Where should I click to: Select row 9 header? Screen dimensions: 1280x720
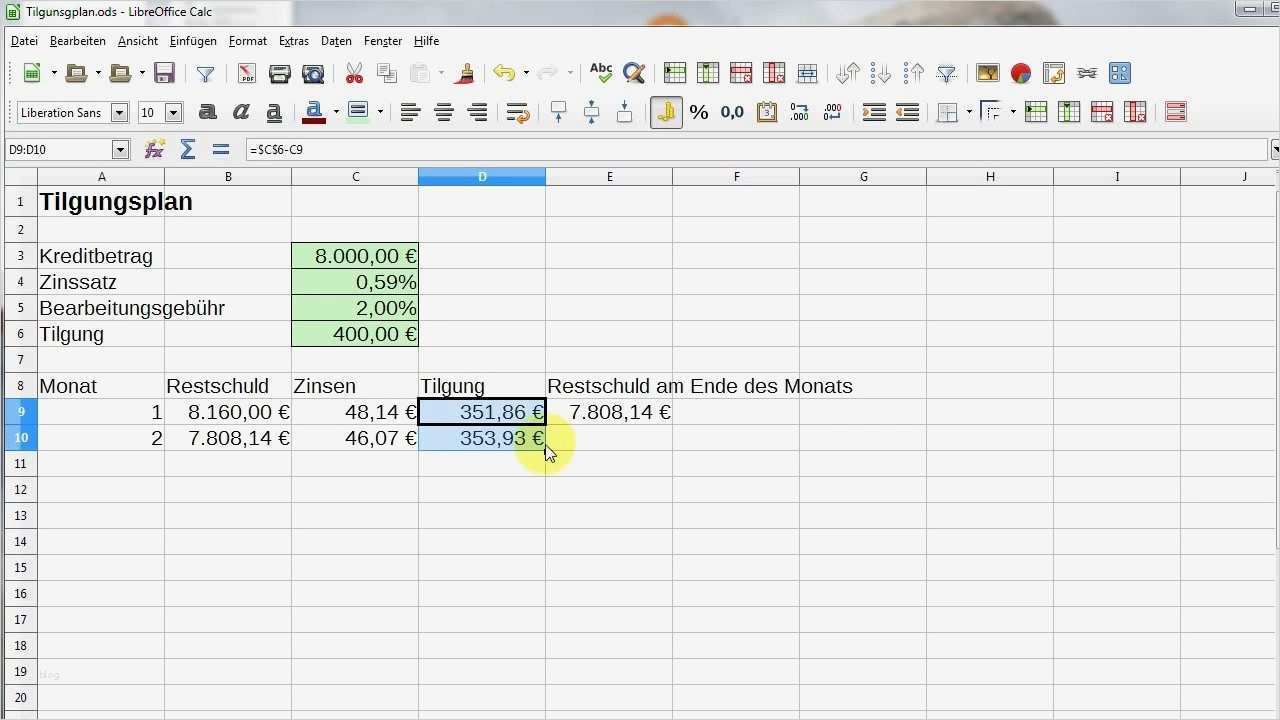pyautogui.click(x=20, y=412)
